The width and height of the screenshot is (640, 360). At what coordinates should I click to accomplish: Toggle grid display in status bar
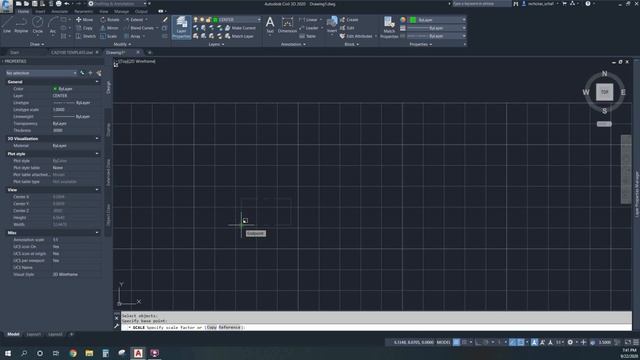point(456,342)
